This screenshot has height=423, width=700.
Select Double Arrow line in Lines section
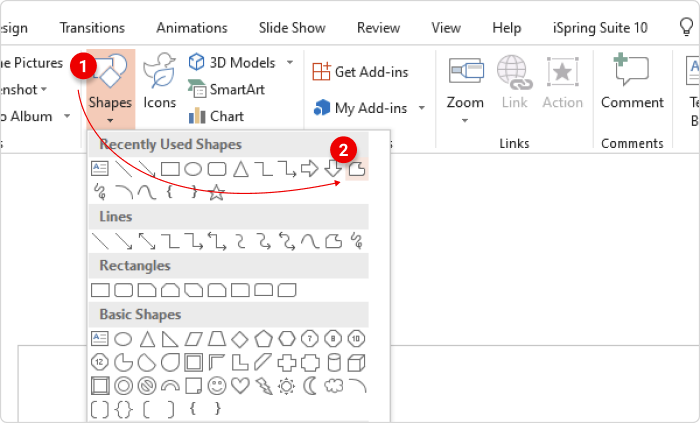pyautogui.click(x=147, y=241)
